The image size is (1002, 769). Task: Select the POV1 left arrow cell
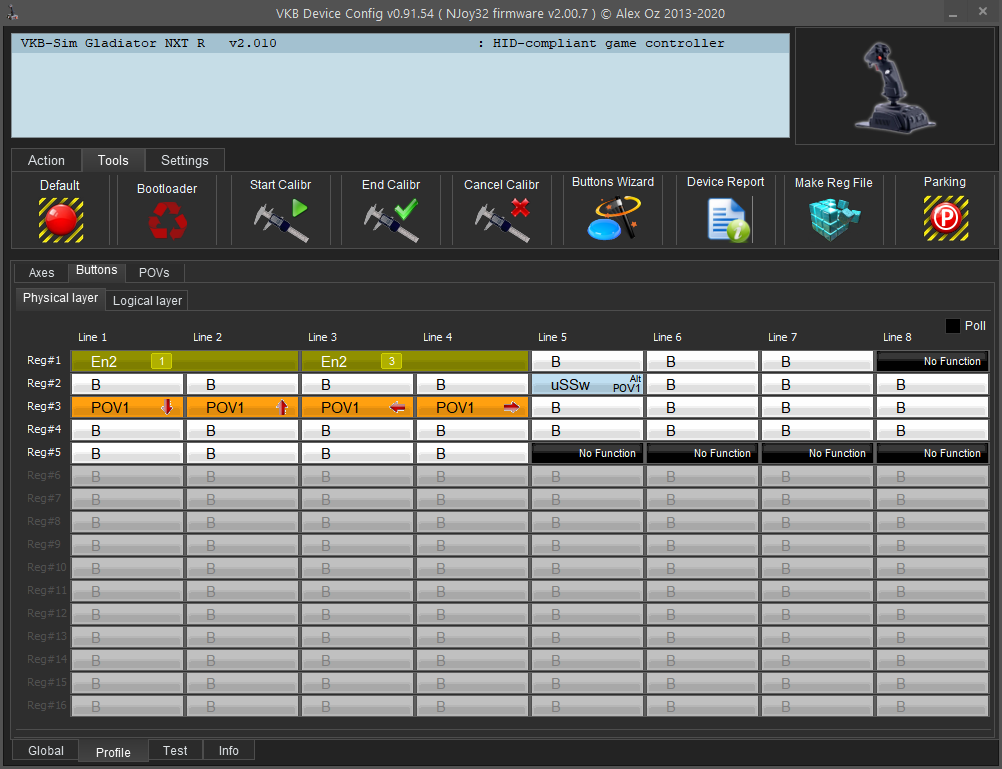point(358,407)
